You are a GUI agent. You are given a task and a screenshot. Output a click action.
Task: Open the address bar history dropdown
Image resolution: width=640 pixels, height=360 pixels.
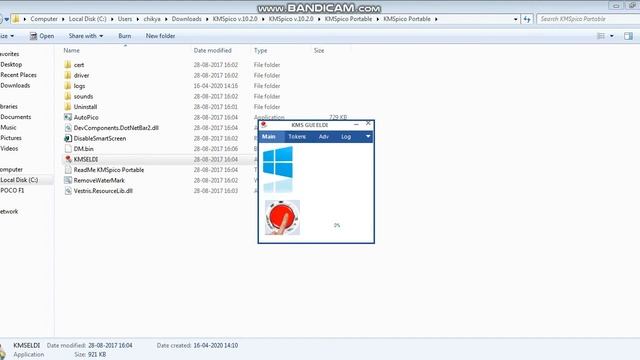tap(516, 19)
